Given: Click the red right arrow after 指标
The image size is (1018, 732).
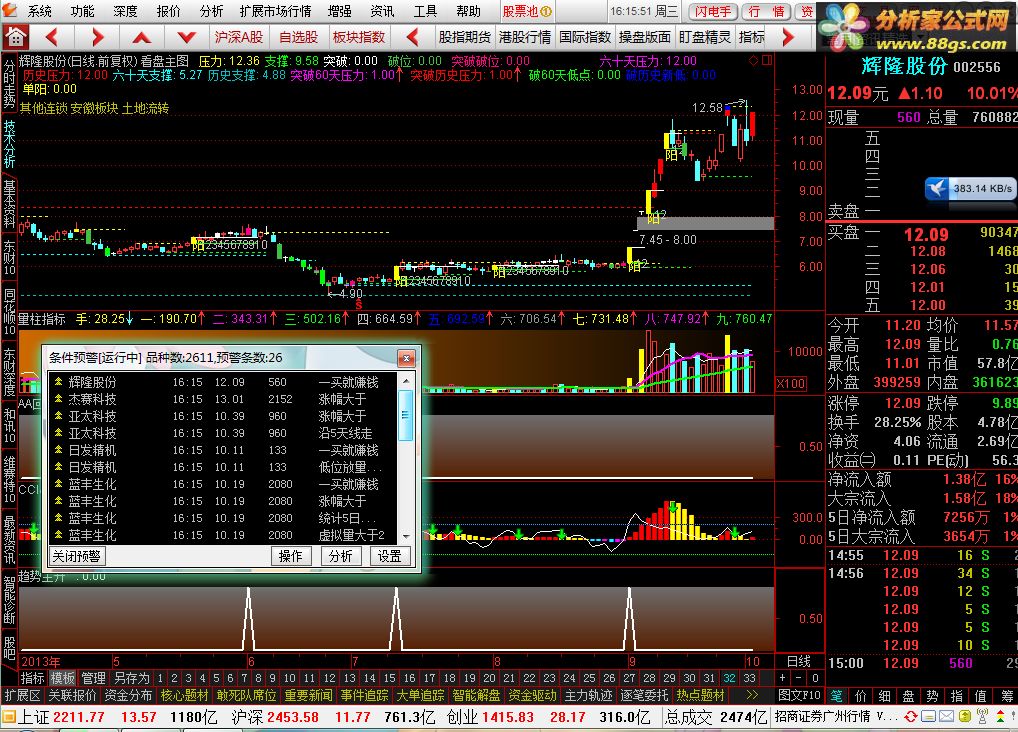Looking at the screenshot, I should pyautogui.click(x=788, y=37).
